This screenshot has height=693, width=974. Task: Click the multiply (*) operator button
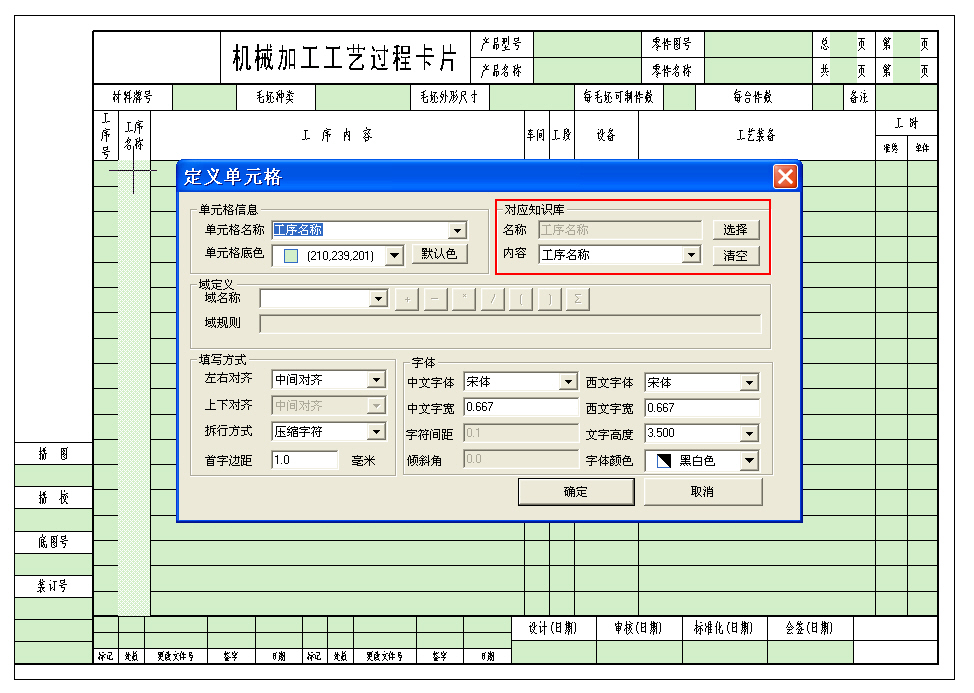(464, 299)
